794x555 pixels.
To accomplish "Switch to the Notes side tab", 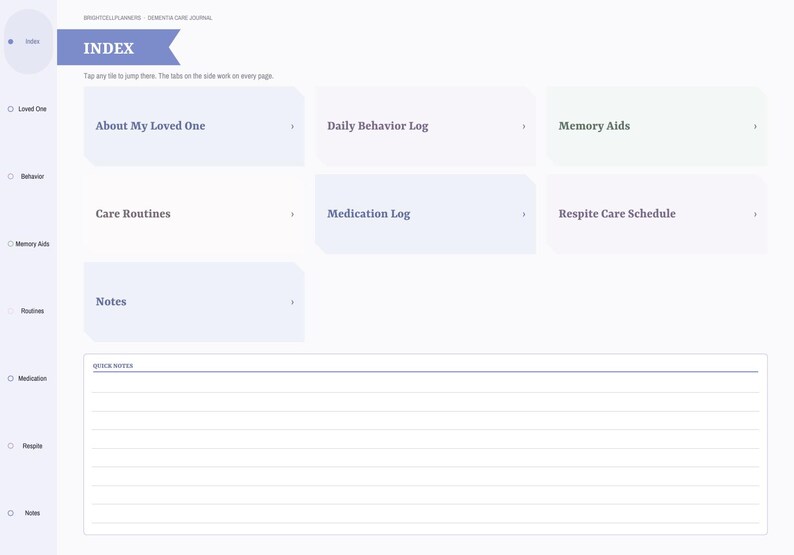I will [x=28, y=513].
